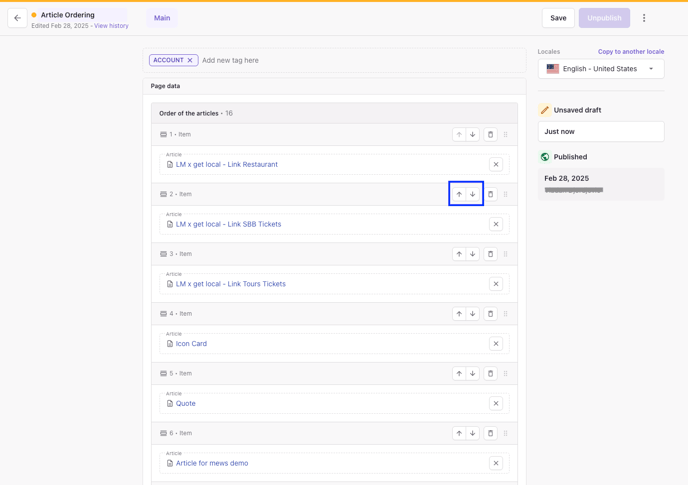Open Article for mews demo link

[212, 463]
